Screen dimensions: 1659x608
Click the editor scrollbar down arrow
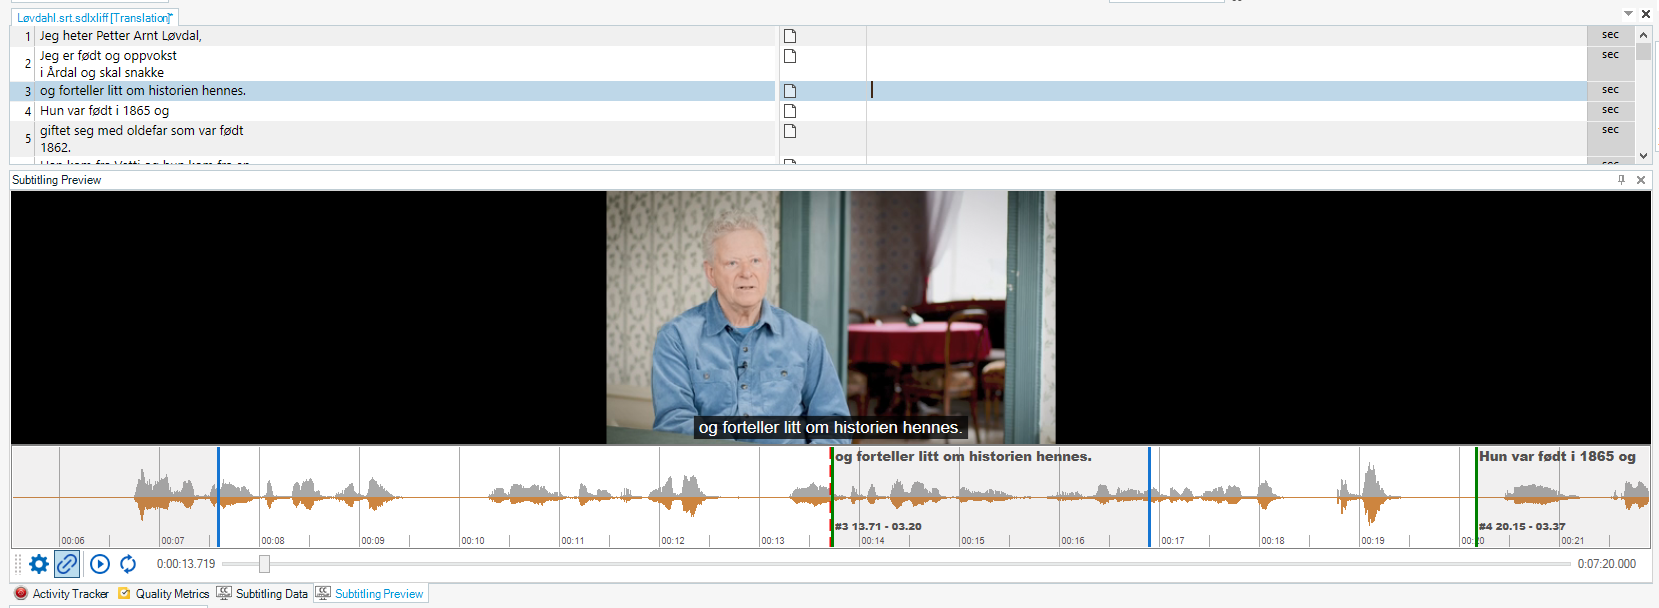coord(1643,156)
